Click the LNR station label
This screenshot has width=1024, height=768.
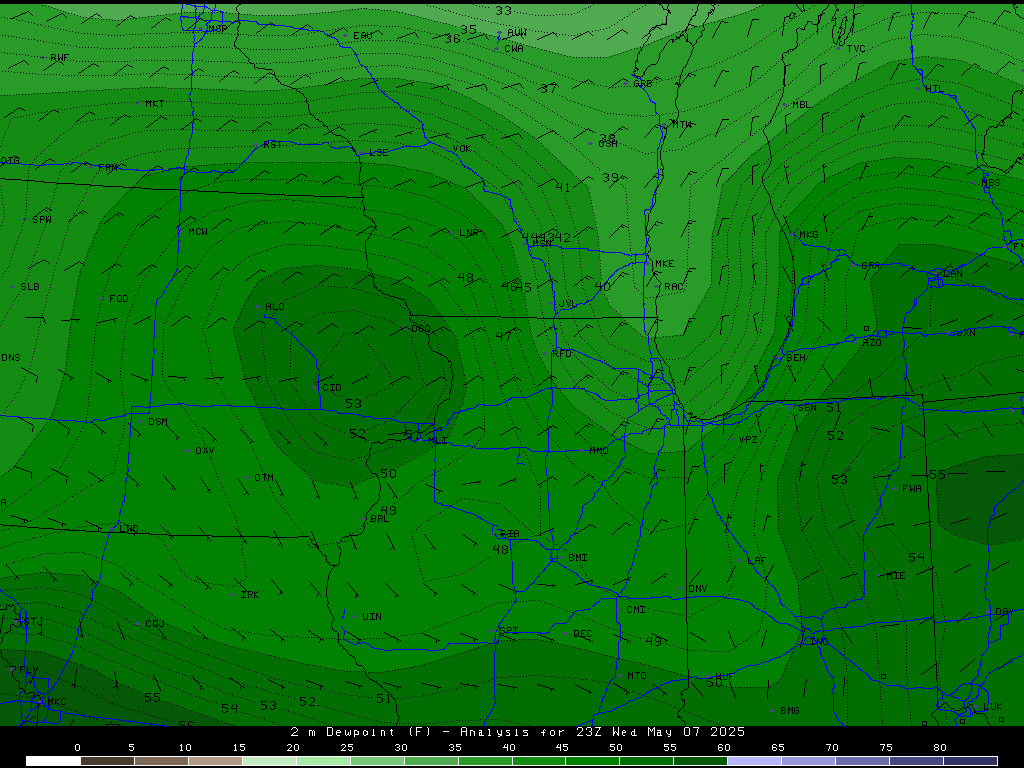coord(468,232)
